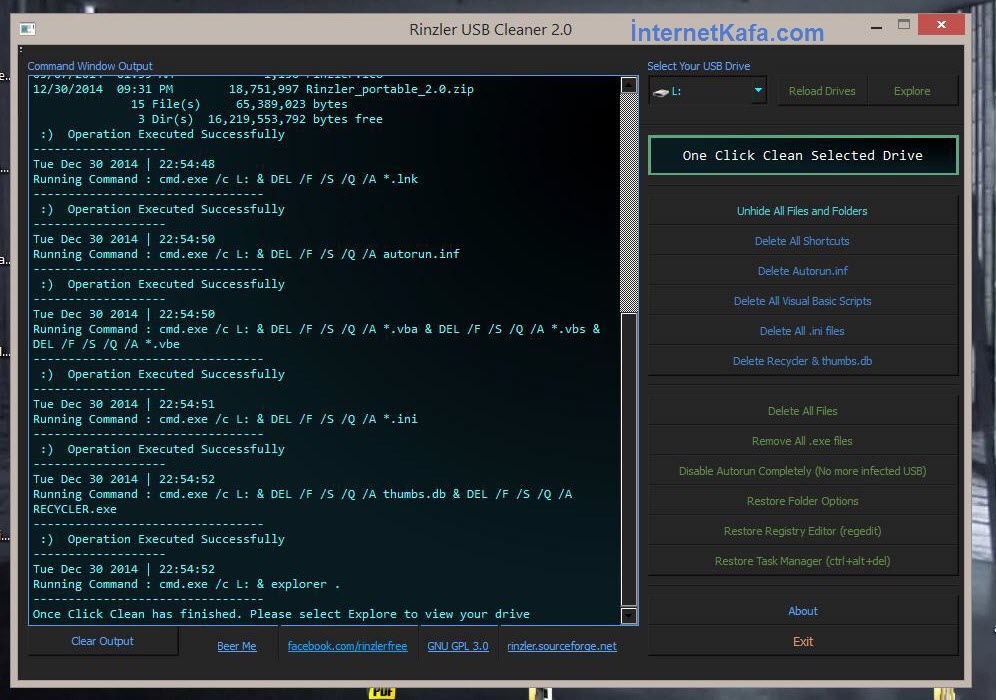Click Restore Task Manager button
This screenshot has height=700, width=996.
point(802,561)
